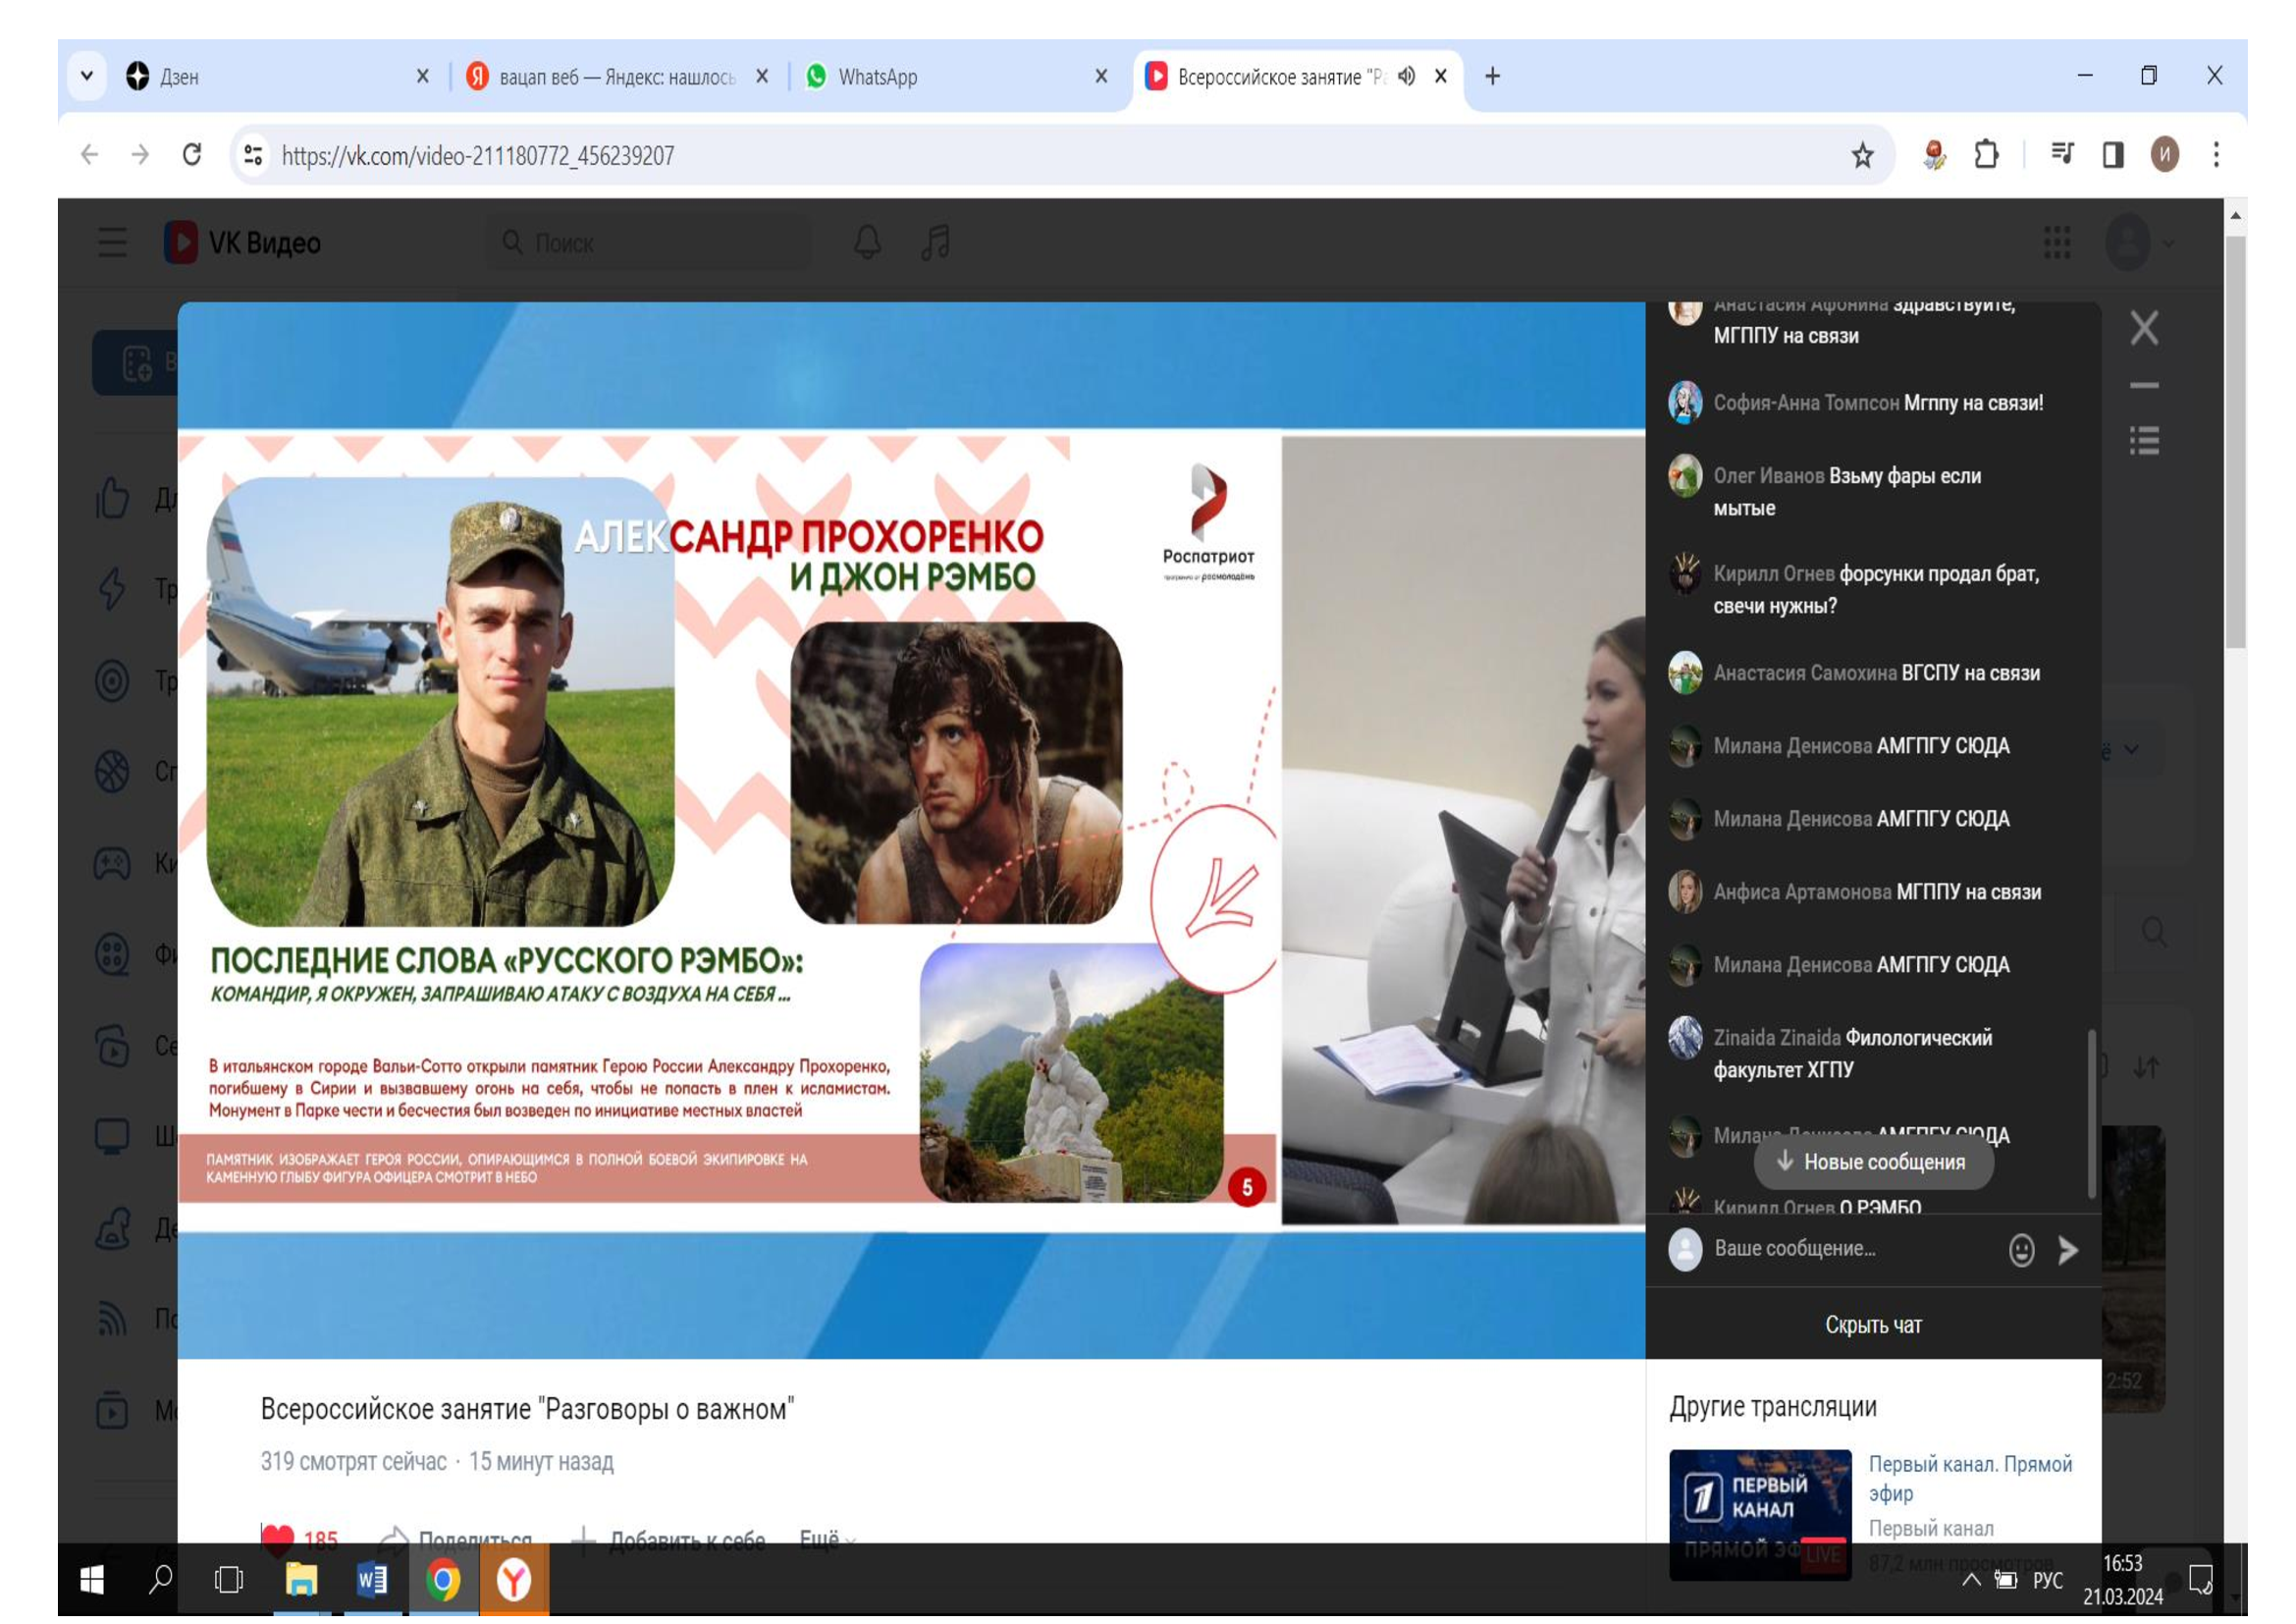
Task: Open the browser extensions puzzle icon
Action: [x=1986, y=155]
